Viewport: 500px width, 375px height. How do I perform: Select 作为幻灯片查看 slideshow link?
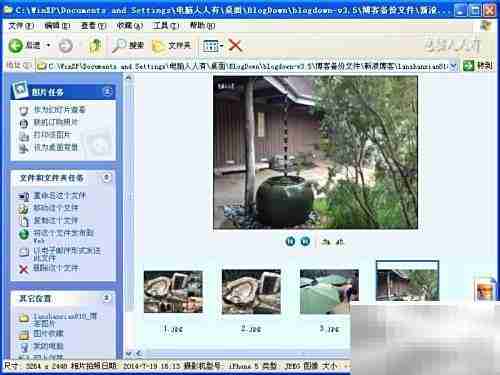tap(59, 110)
